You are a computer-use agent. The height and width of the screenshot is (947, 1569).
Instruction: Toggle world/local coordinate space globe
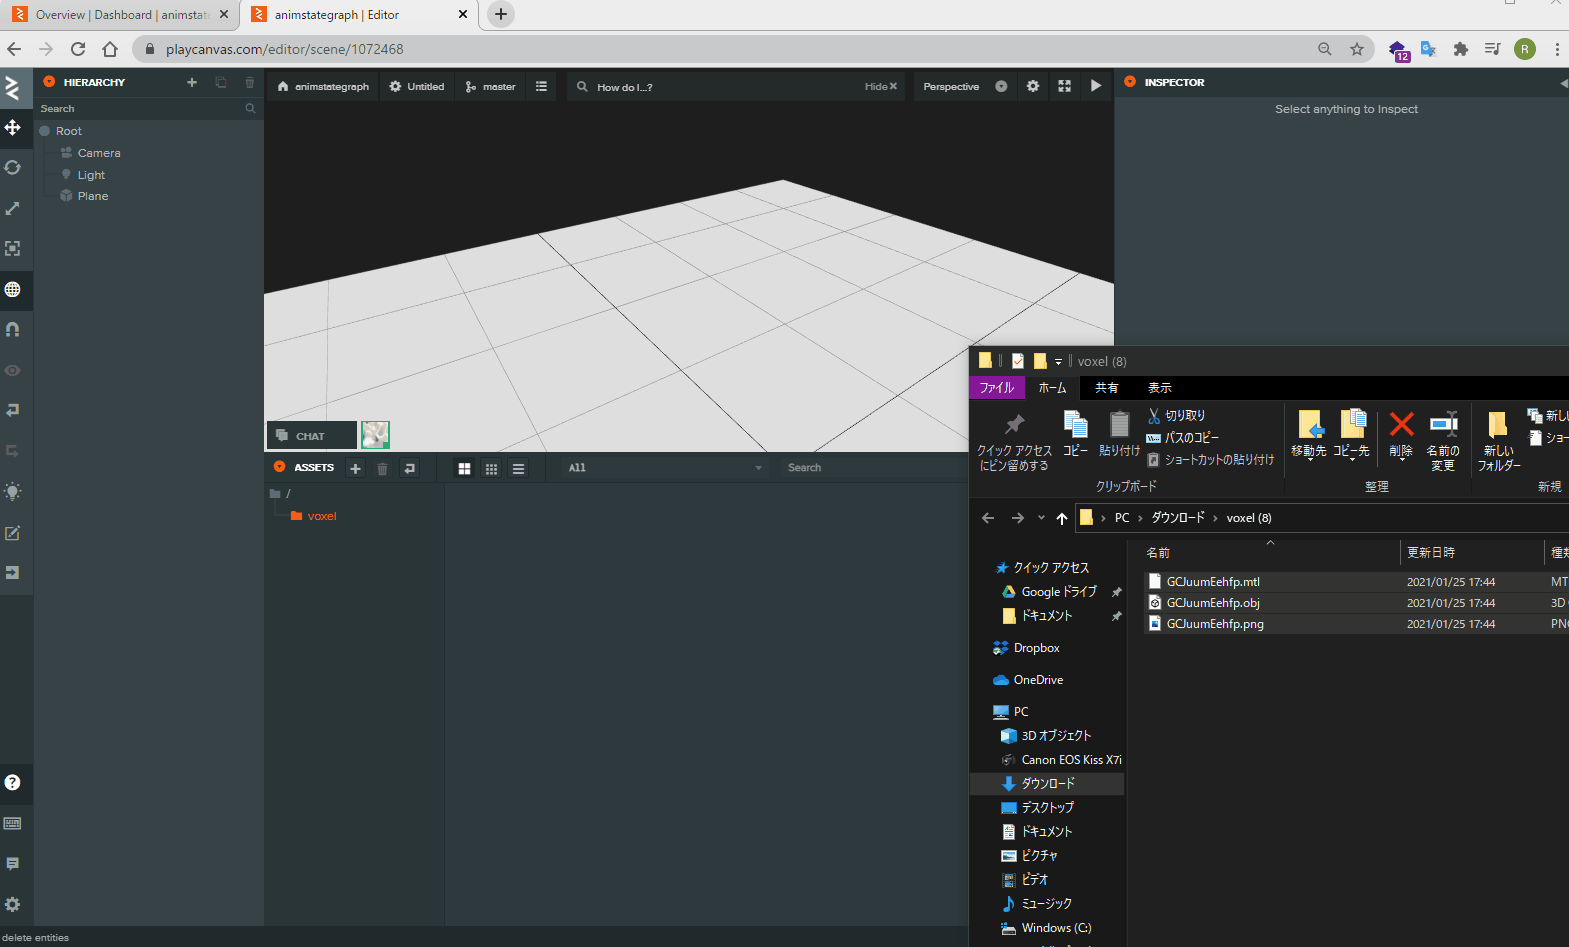tap(13, 289)
